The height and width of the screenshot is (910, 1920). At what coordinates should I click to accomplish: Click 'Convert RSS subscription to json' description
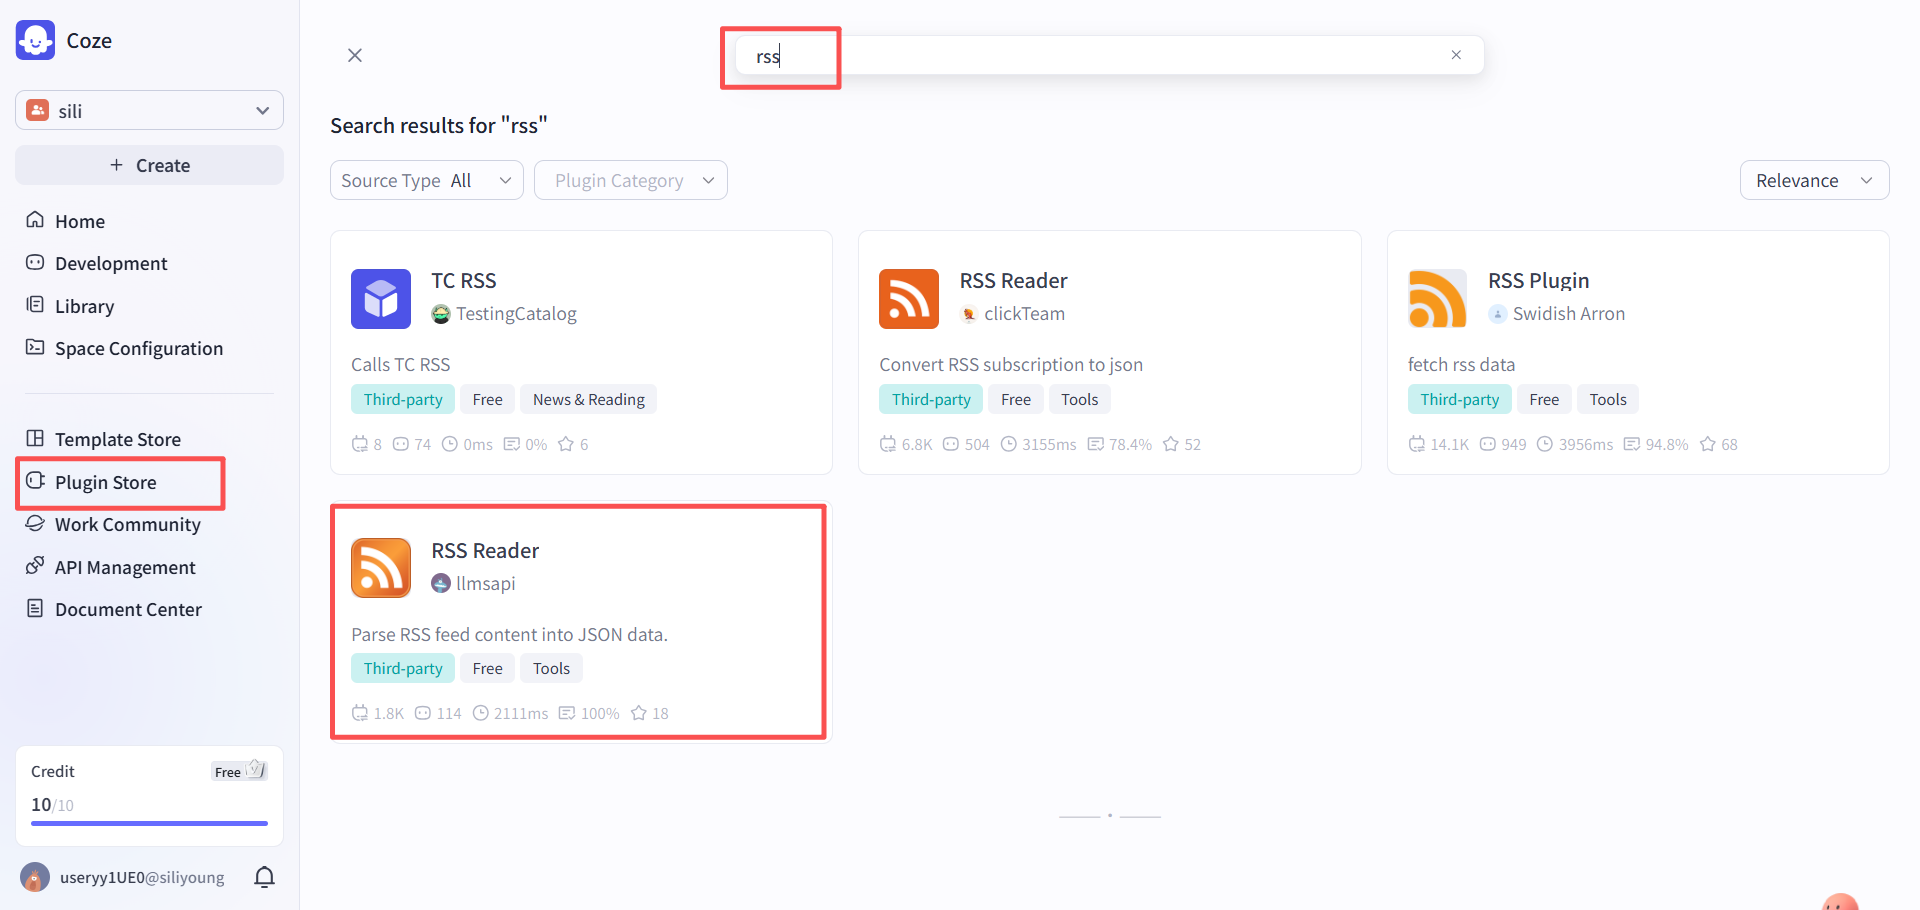[1011, 365]
